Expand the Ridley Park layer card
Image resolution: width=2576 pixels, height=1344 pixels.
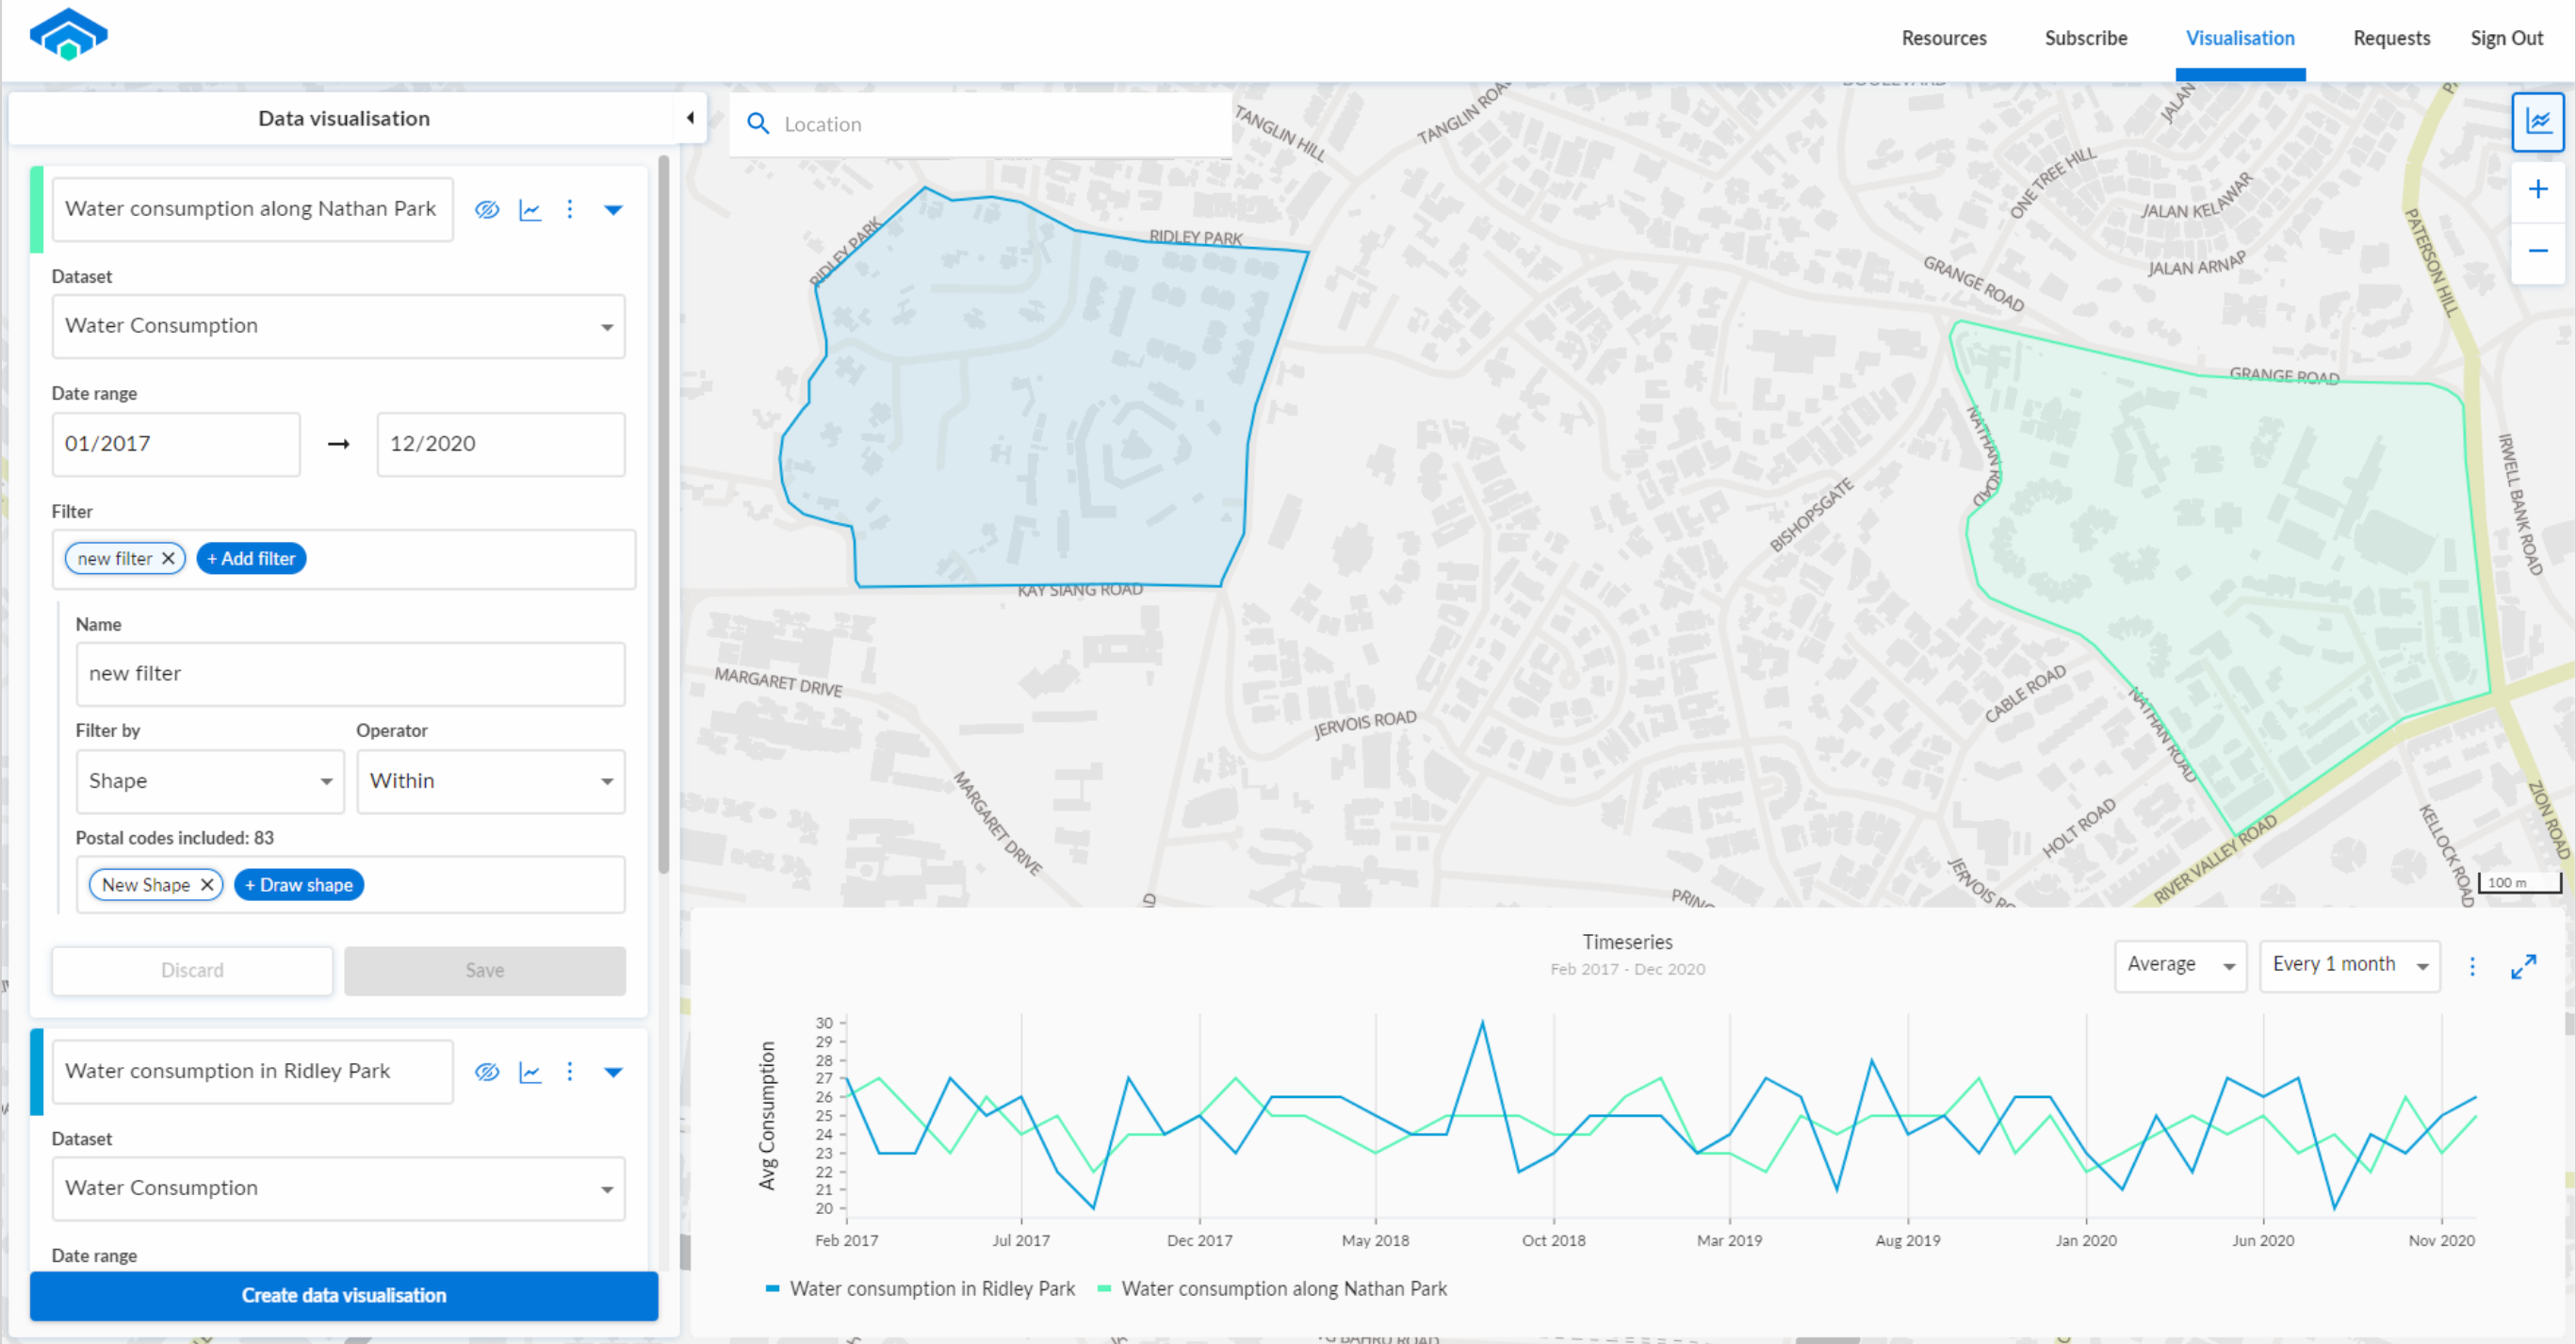click(x=613, y=1072)
